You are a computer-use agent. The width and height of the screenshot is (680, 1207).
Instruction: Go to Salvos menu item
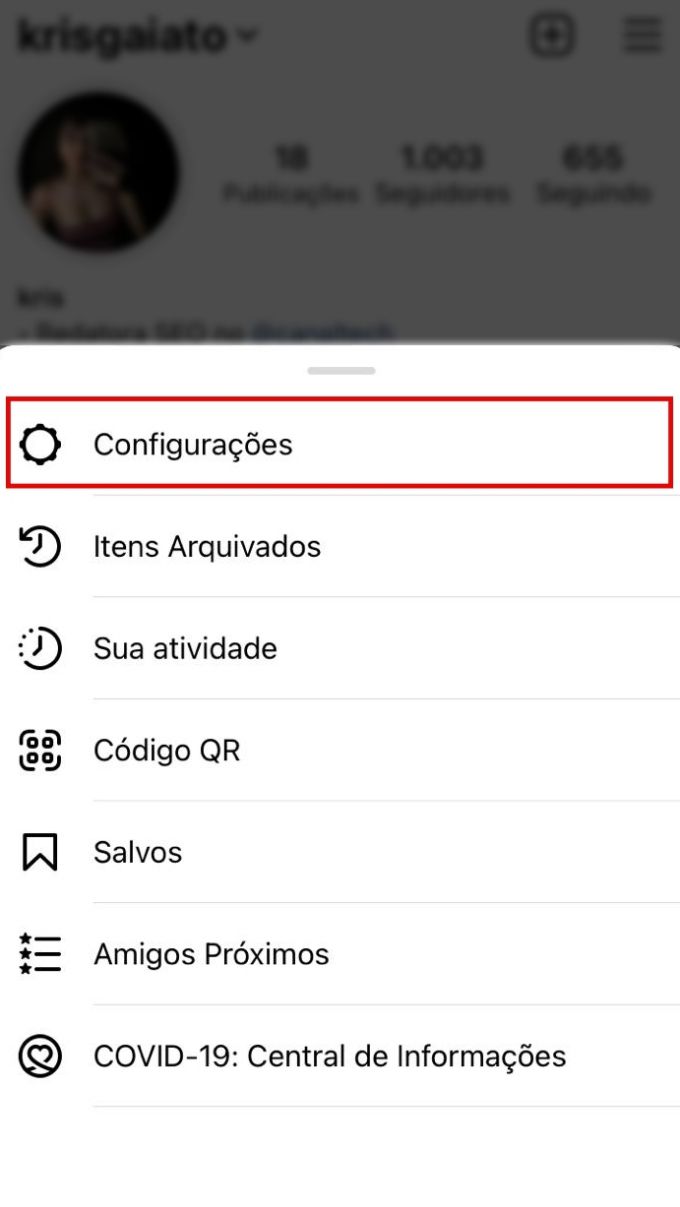(x=340, y=853)
